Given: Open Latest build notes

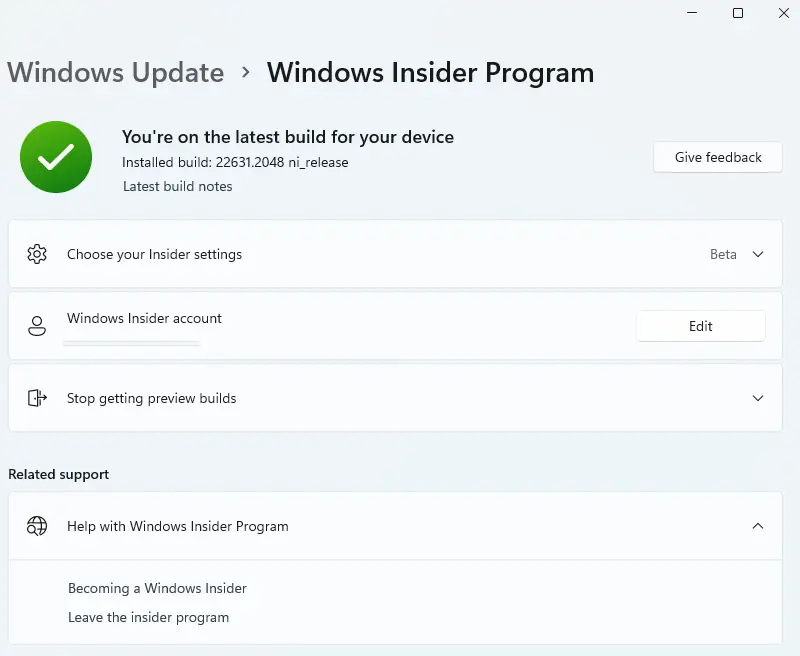Looking at the screenshot, I should click(178, 186).
